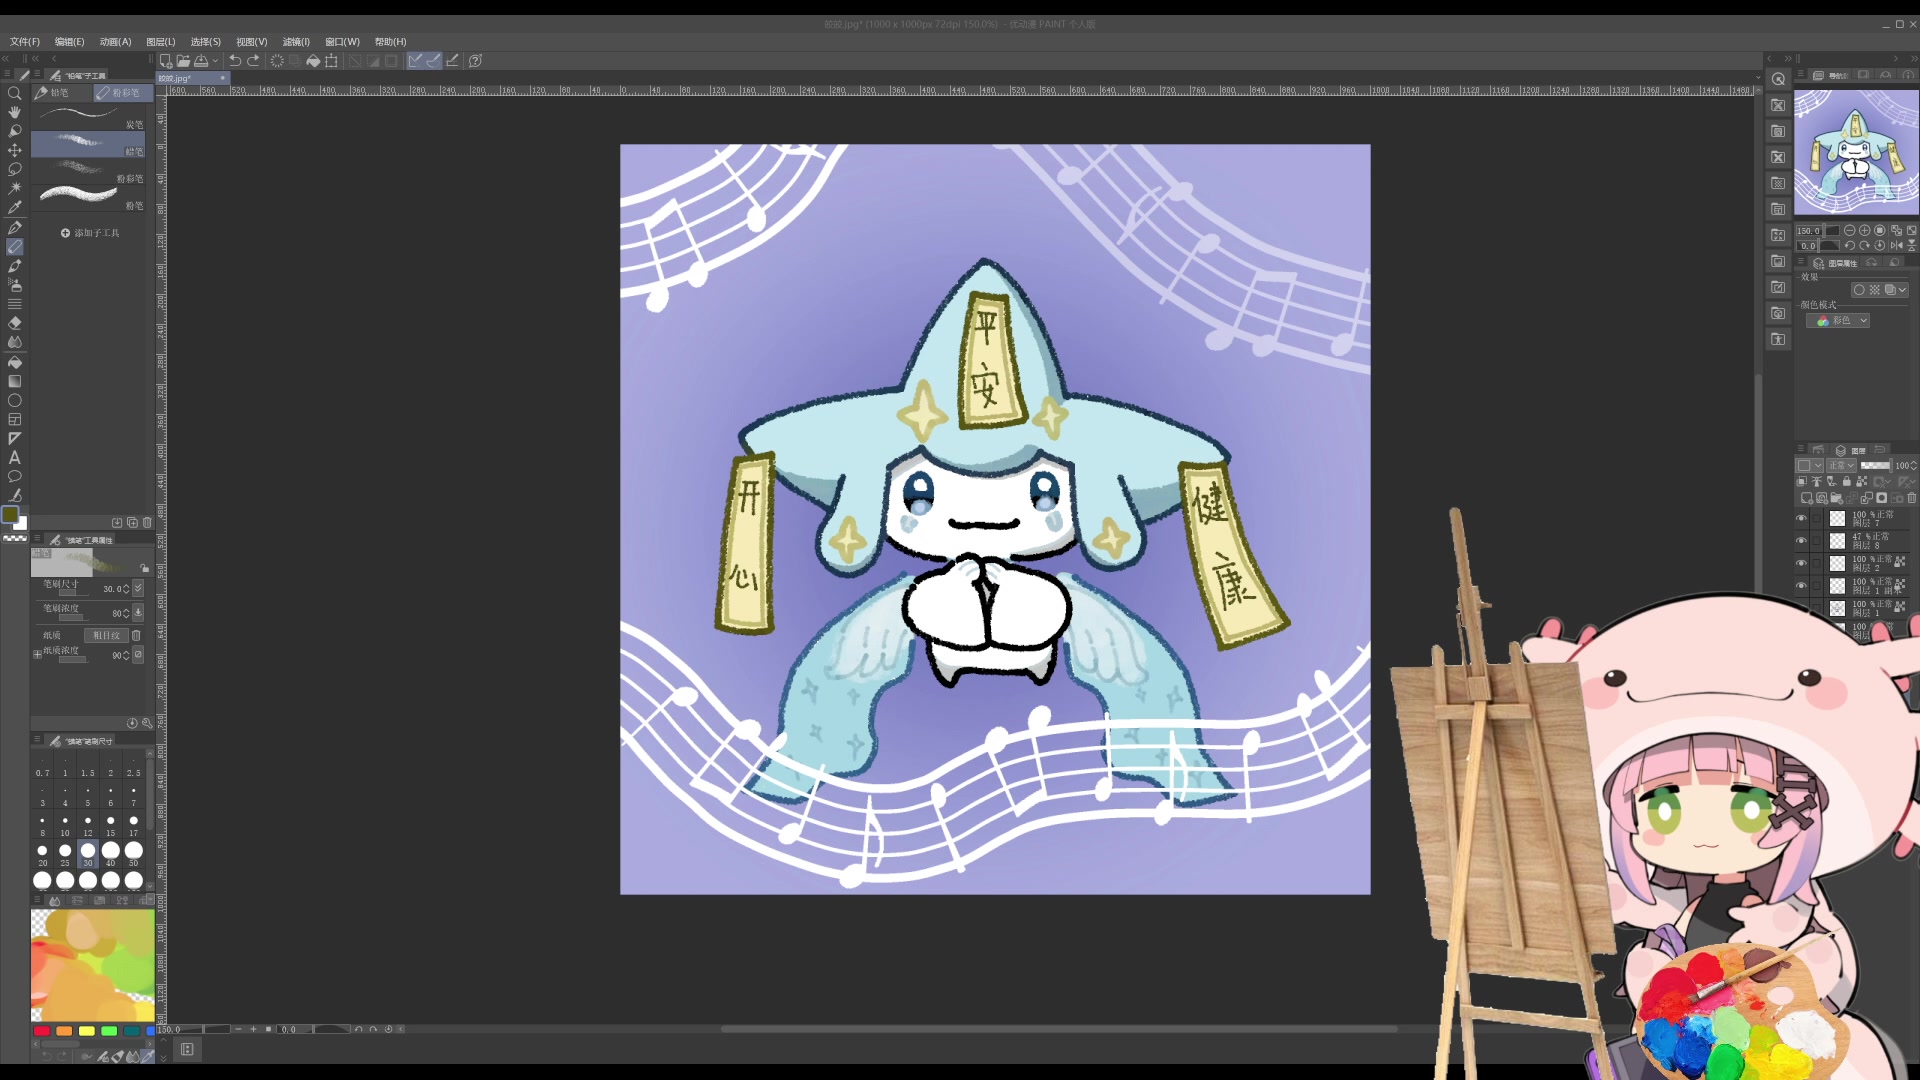The image size is (1920, 1080).
Task: Flip the canvas horizontally in Navigator
Action: click(1896, 246)
